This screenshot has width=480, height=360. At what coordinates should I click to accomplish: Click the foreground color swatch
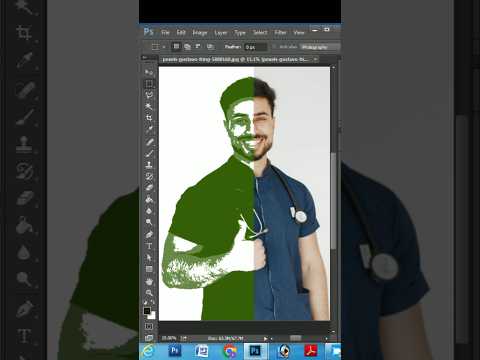[147, 311]
